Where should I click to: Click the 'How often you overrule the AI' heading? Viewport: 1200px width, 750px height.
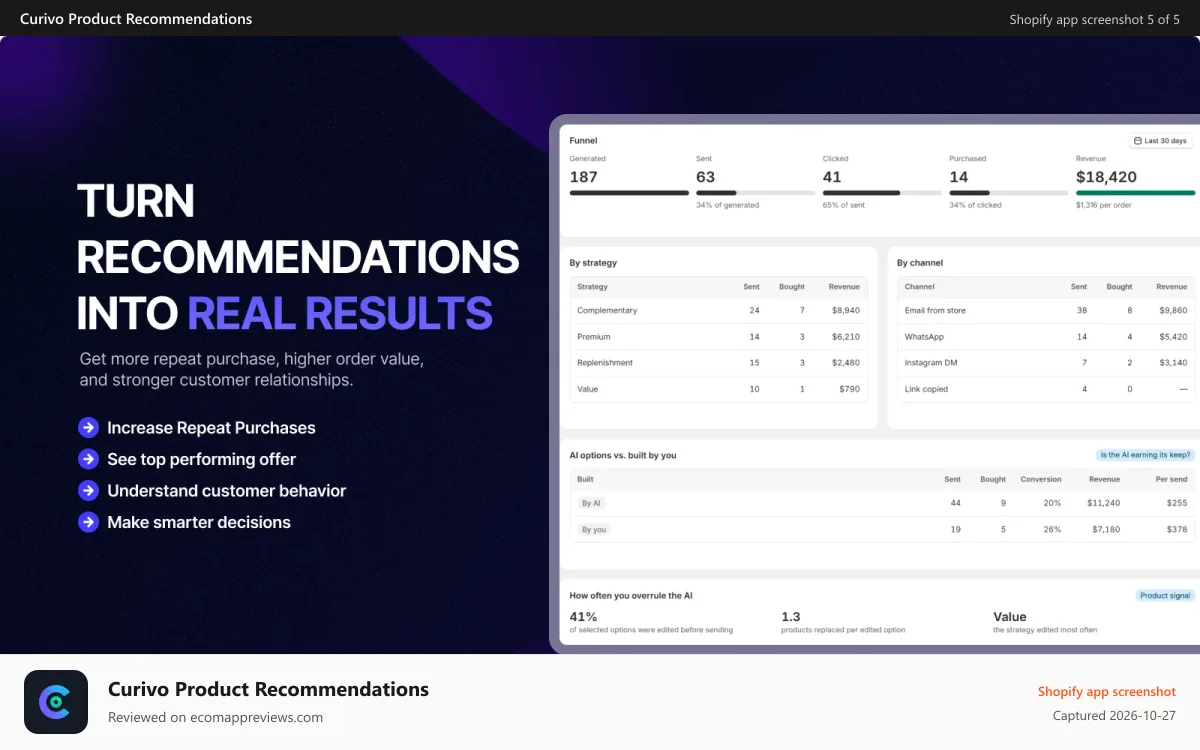(631, 595)
